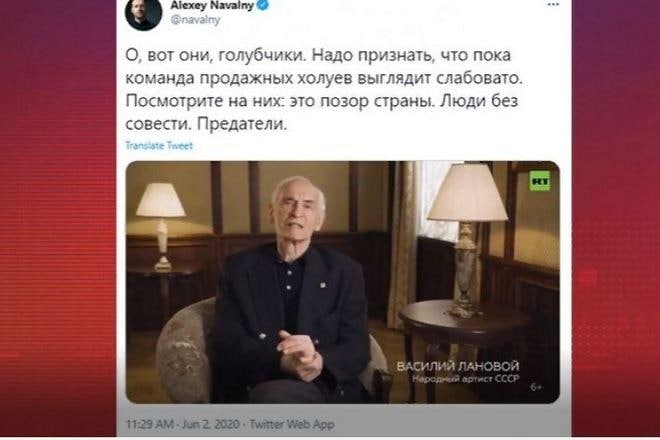
Task: Click the ВАСИЛИЙ ЛАНОВОЙ name caption
Action: click(458, 366)
